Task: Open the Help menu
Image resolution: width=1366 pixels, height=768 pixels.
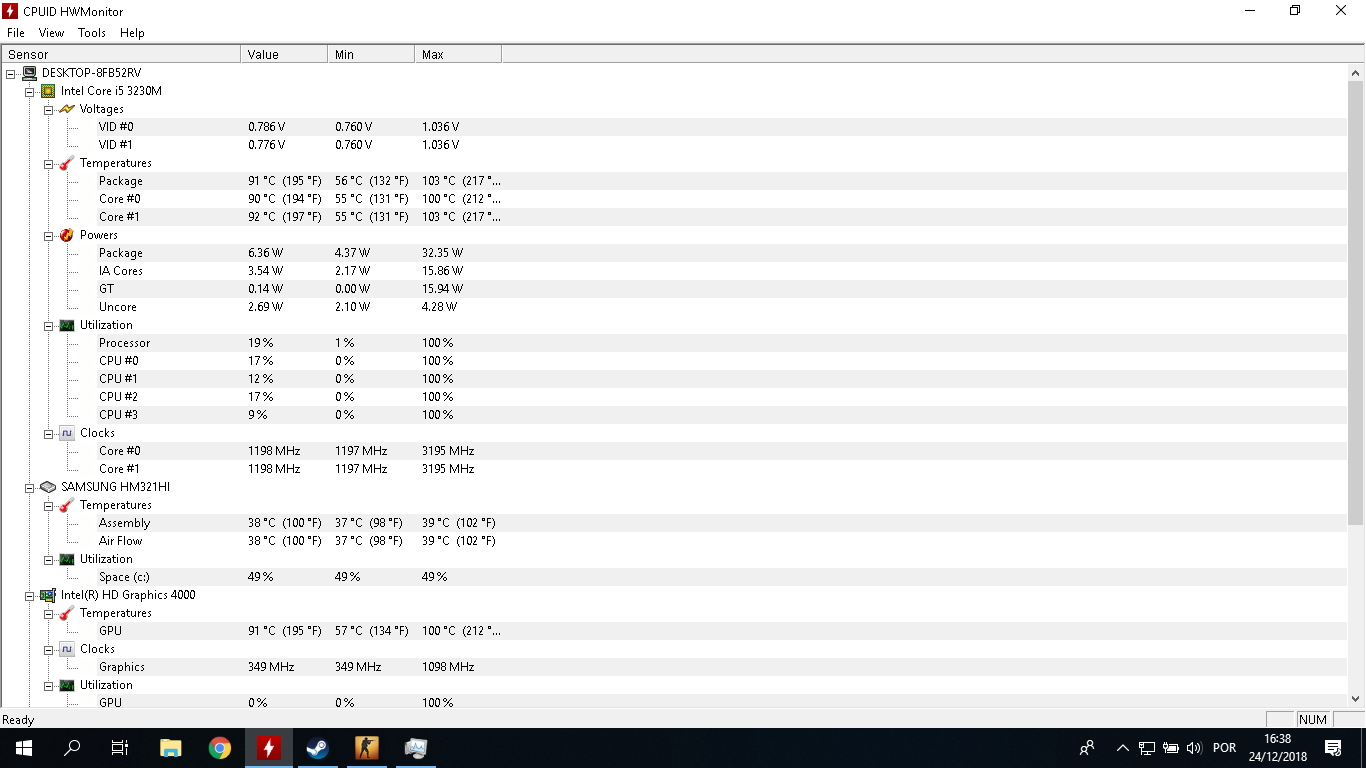Action: pyautogui.click(x=132, y=33)
